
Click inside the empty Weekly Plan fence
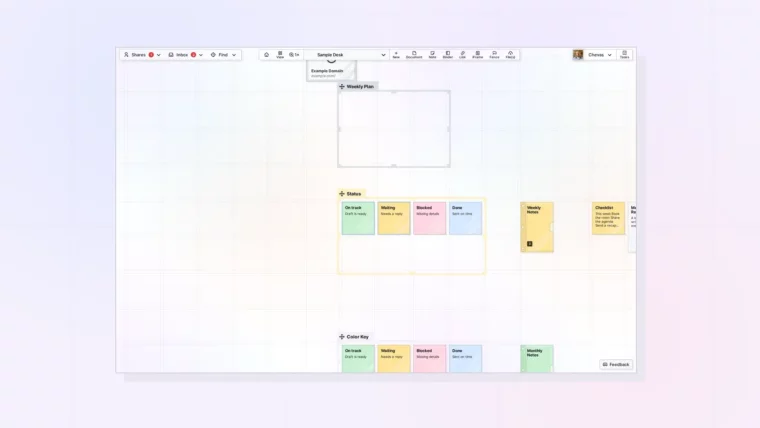pos(394,129)
